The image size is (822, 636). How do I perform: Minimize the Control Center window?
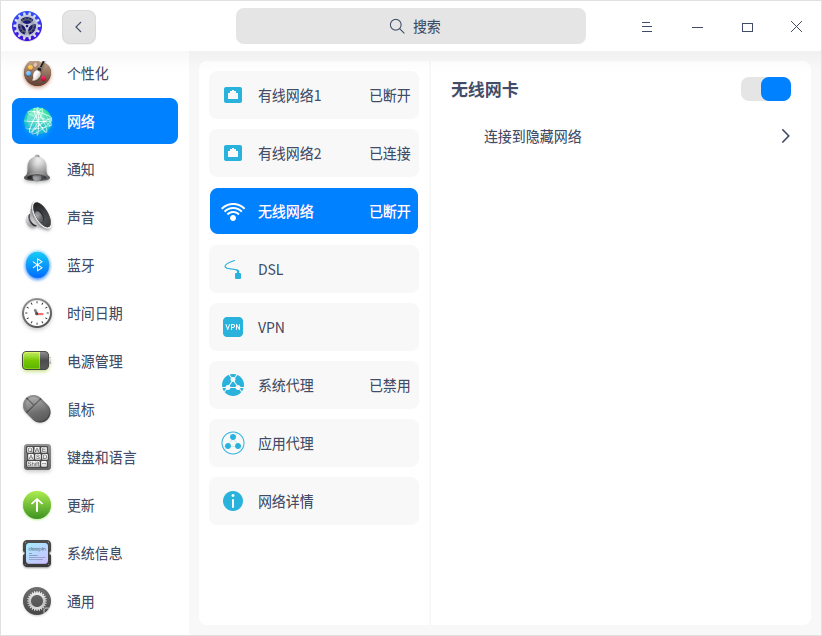coord(697,27)
